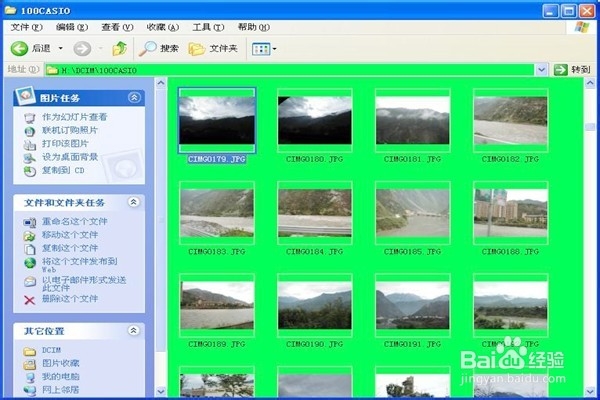This screenshot has width=600, height=400.
Task: Open the Edit (编辑) menu
Action: (x=72, y=27)
